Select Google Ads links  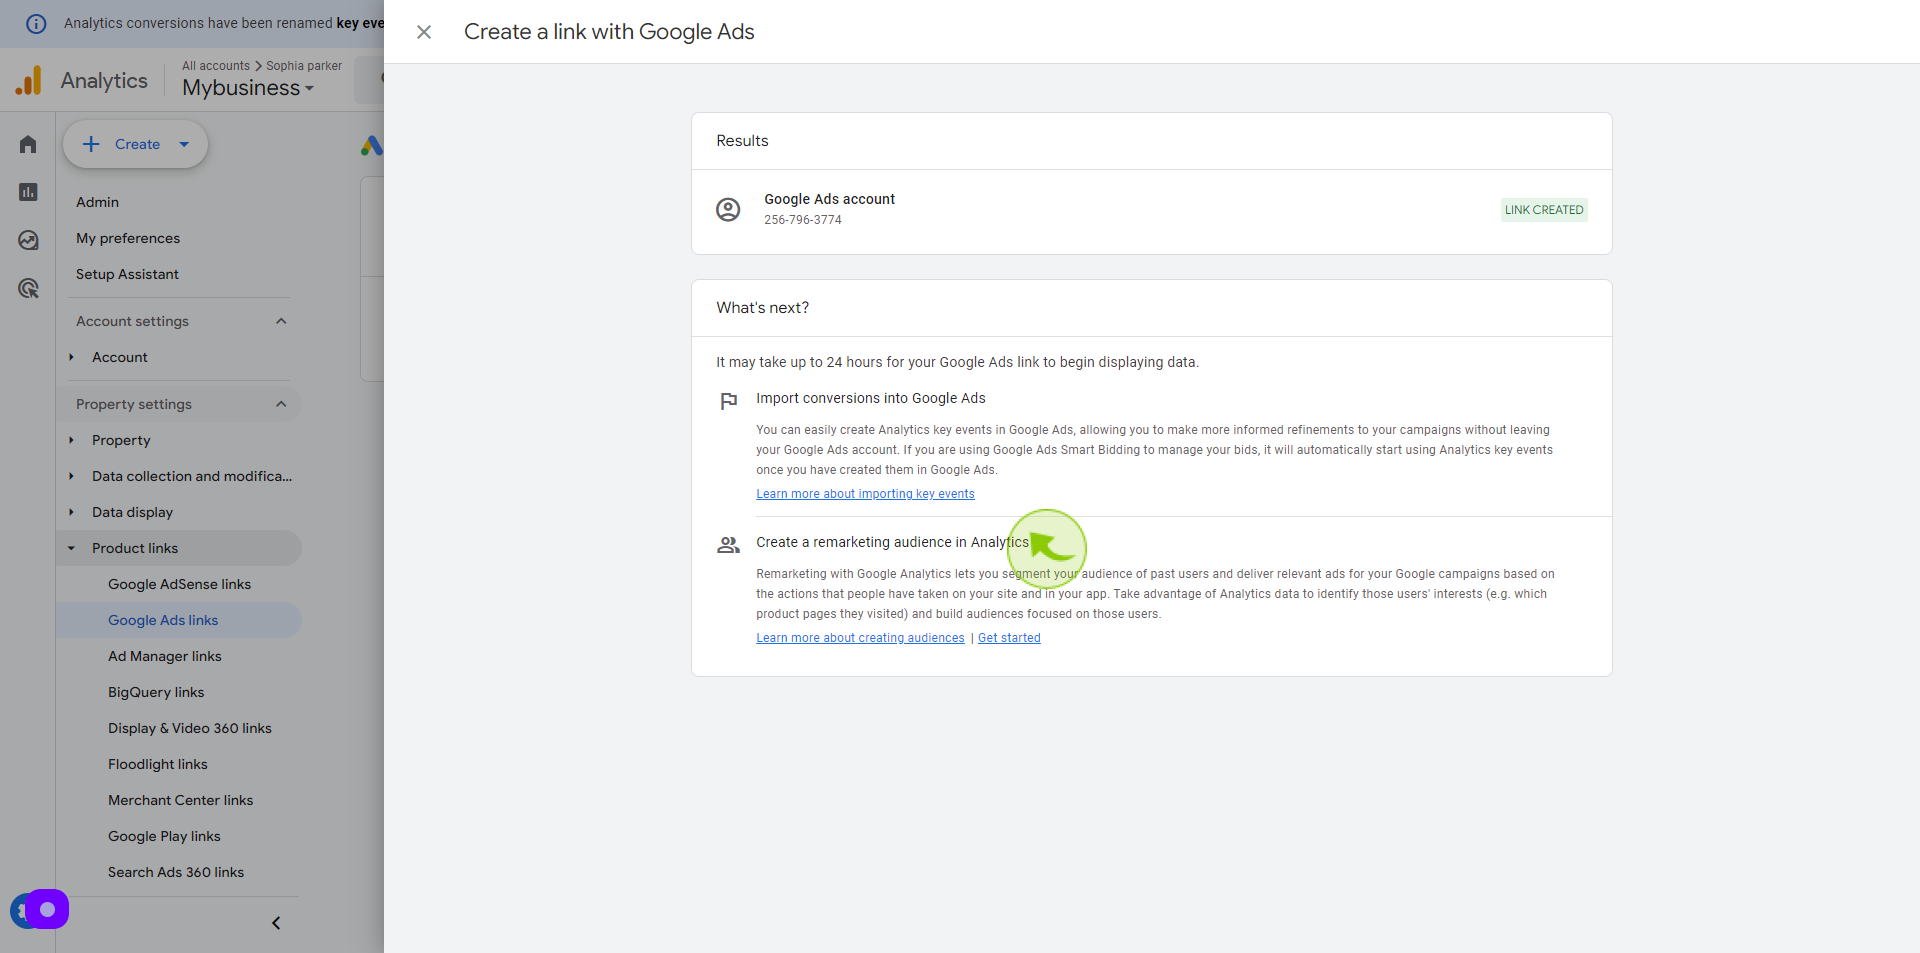pyautogui.click(x=163, y=620)
